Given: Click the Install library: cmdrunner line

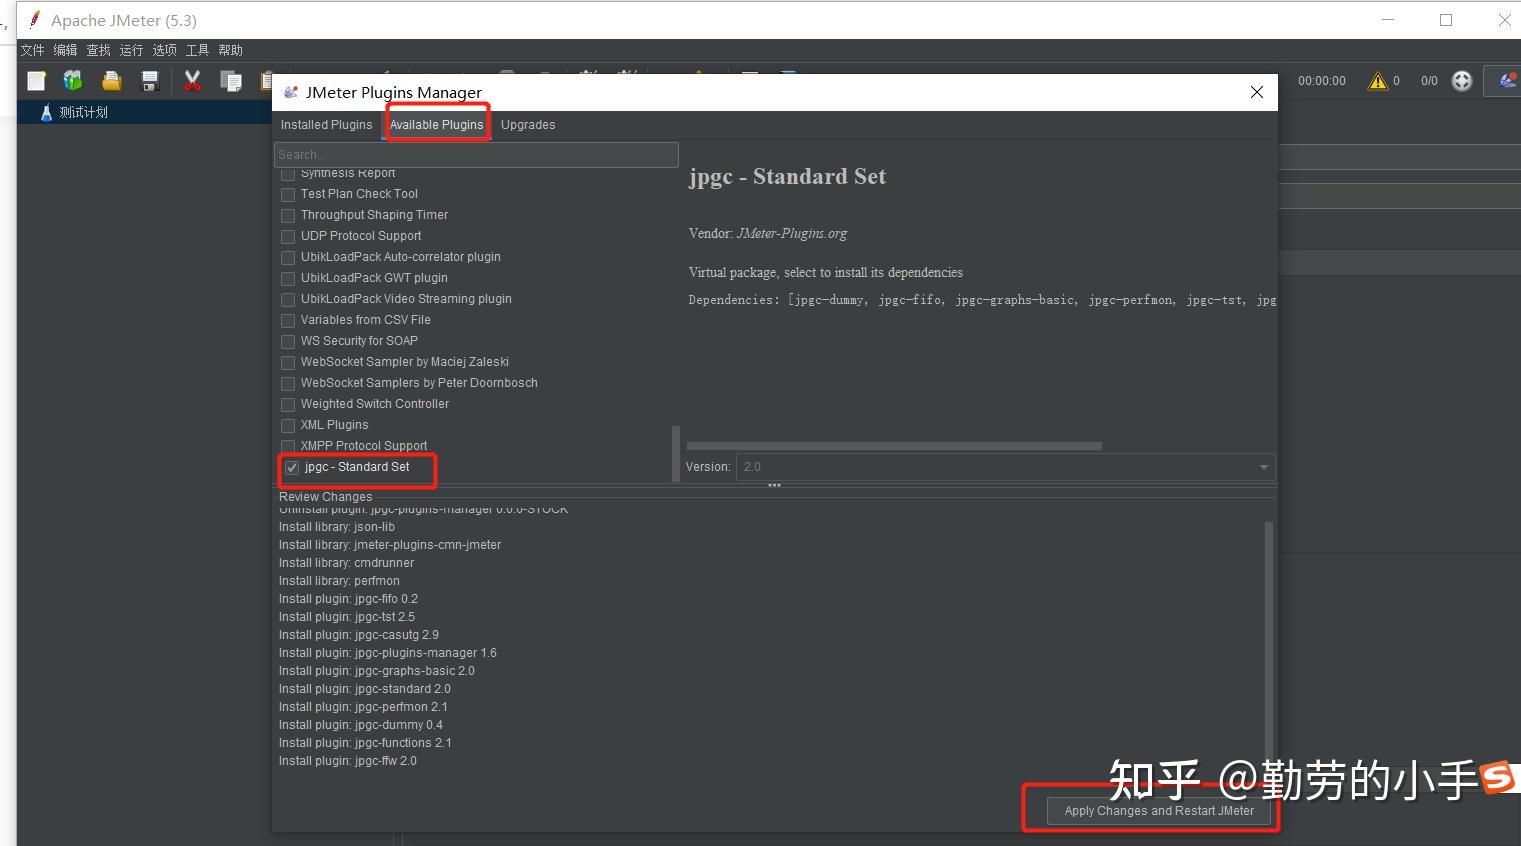Looking at the screenshot, I should (346, 563).
